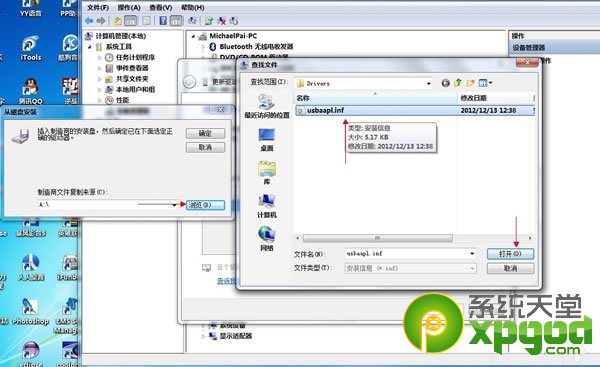Click the 浏览(B)... button
This screenshot has width=600, height=367.
(205, 205)
